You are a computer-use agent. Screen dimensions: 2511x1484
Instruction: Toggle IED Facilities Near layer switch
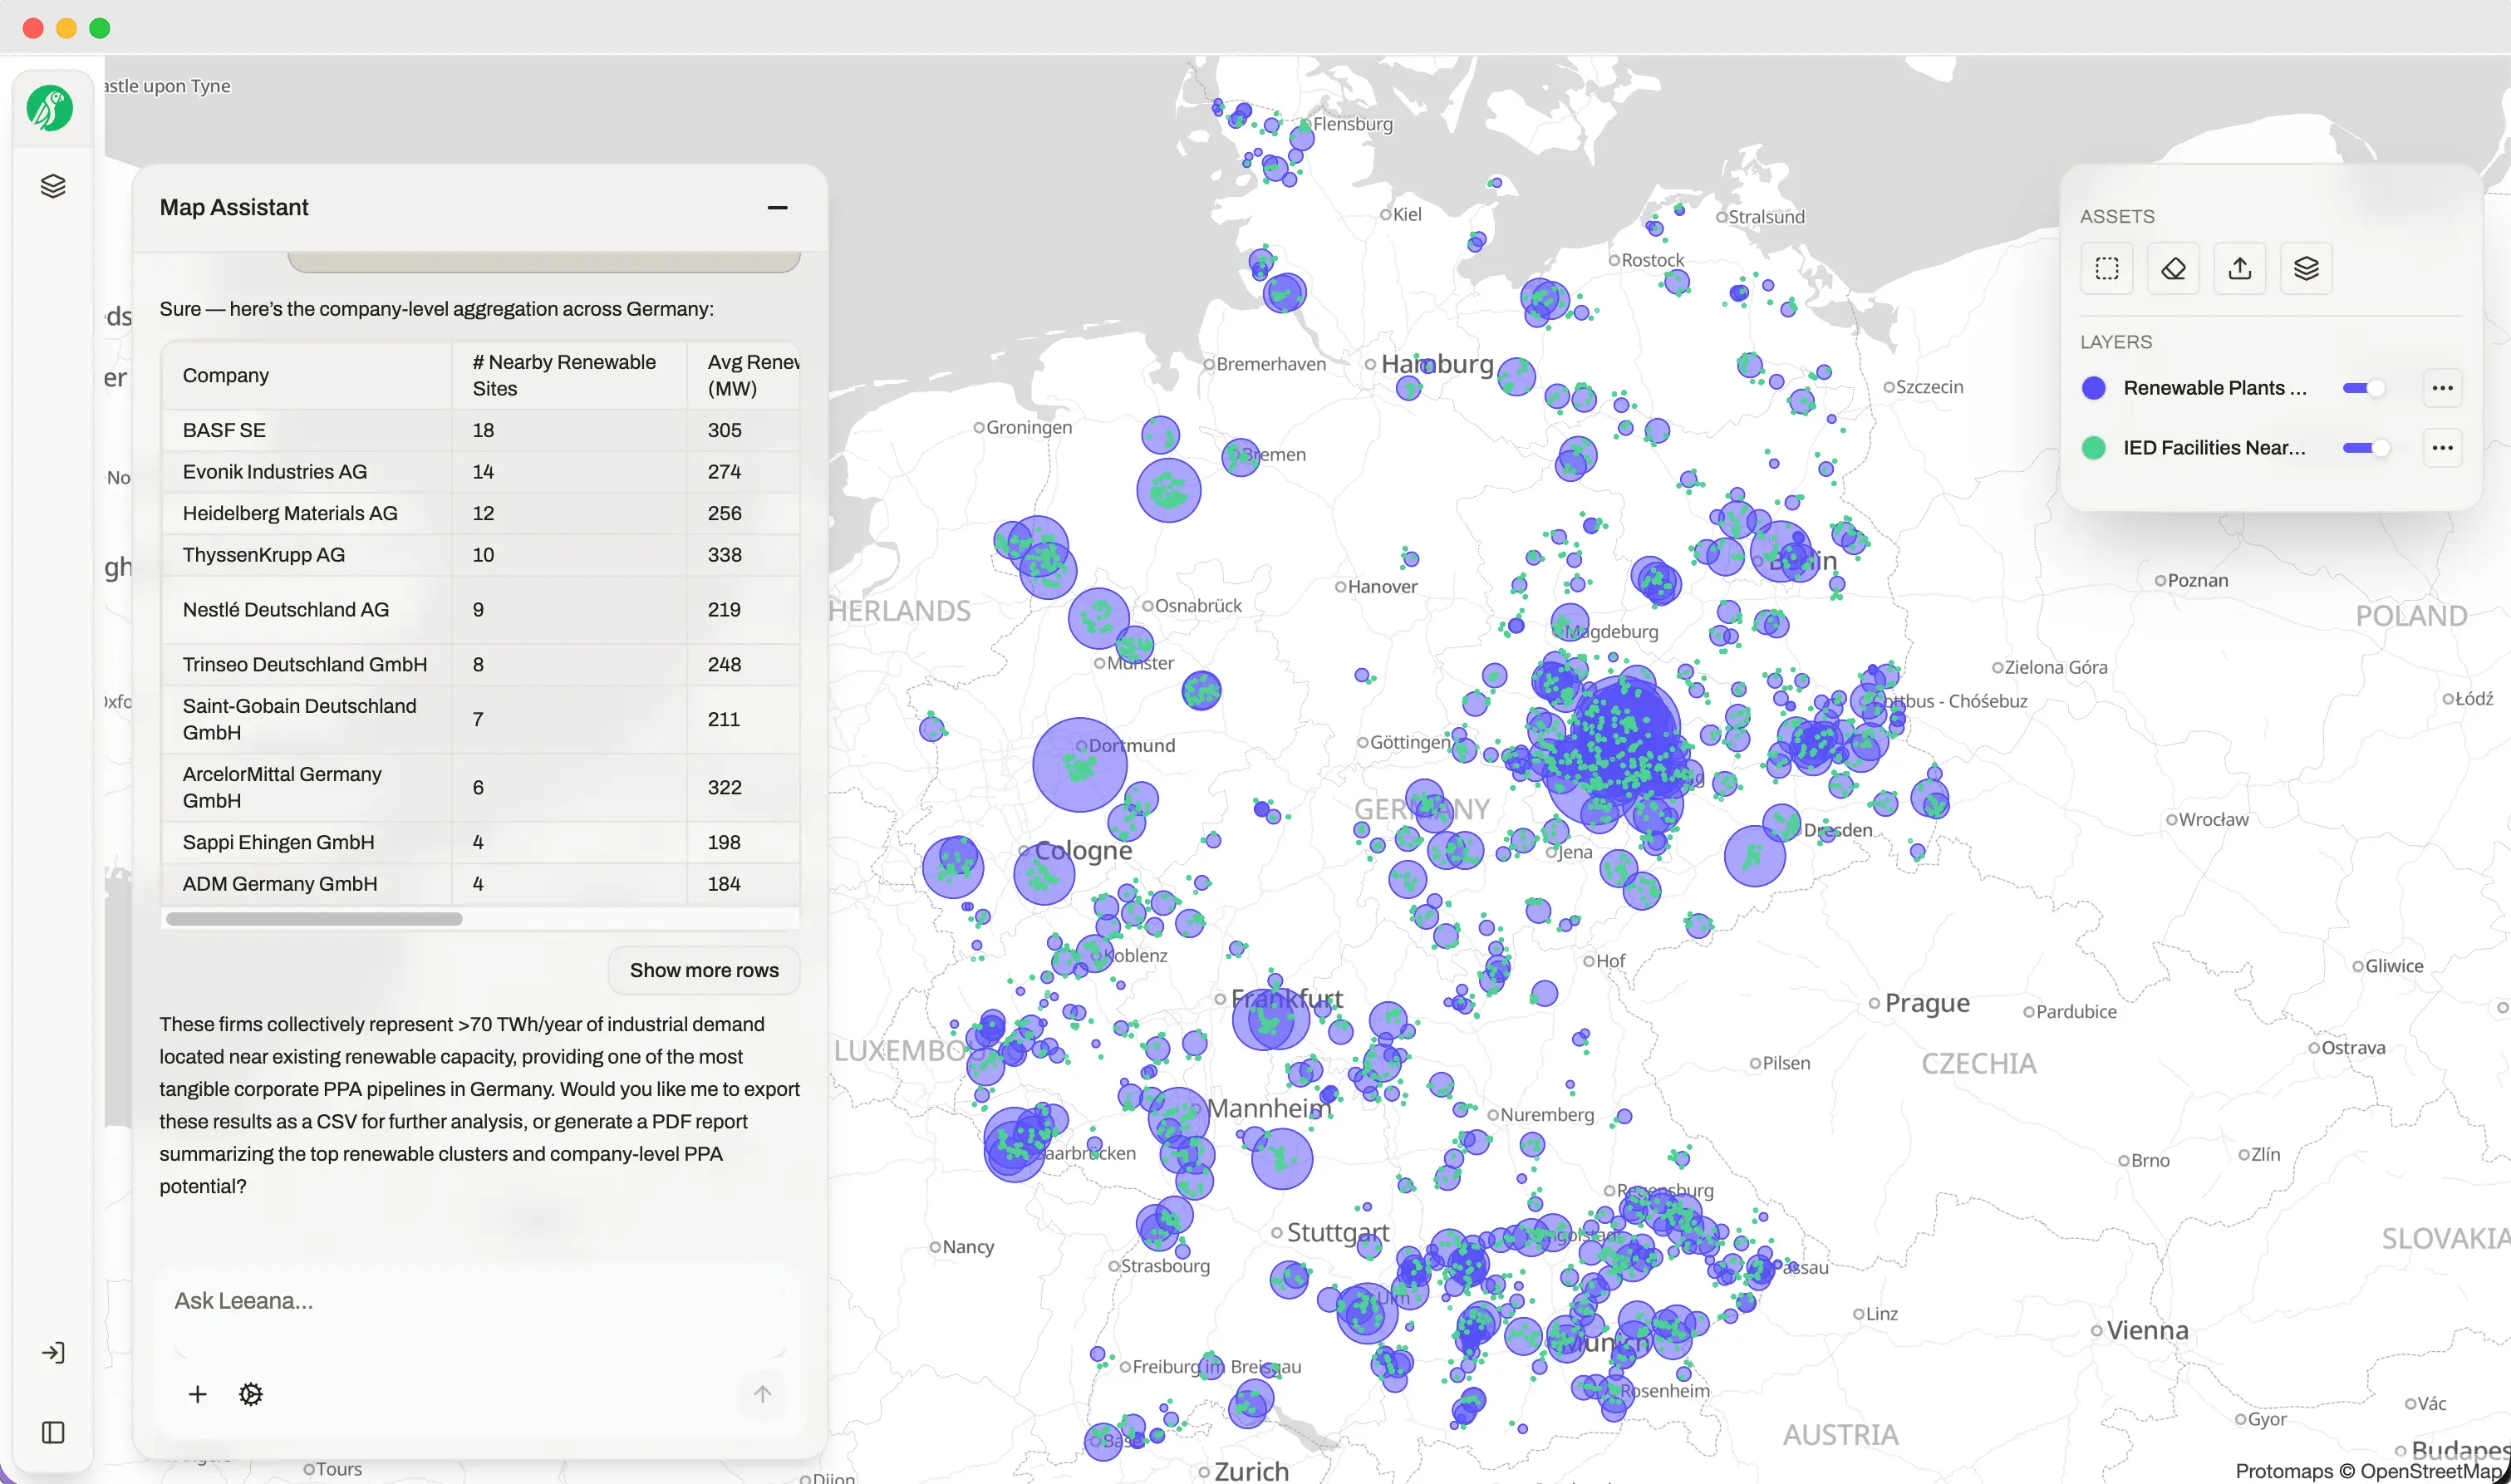(x=2364, y=448)
